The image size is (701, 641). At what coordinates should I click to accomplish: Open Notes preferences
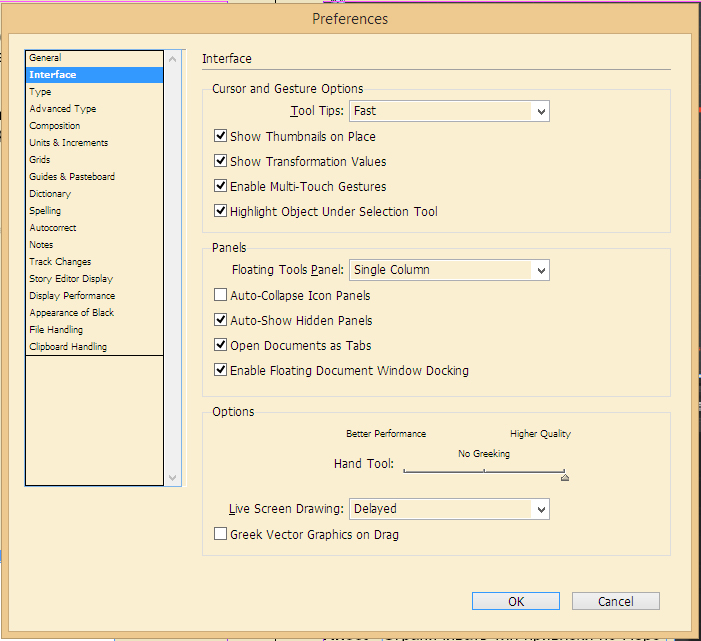pyautogui.click(x=94, y=245)
